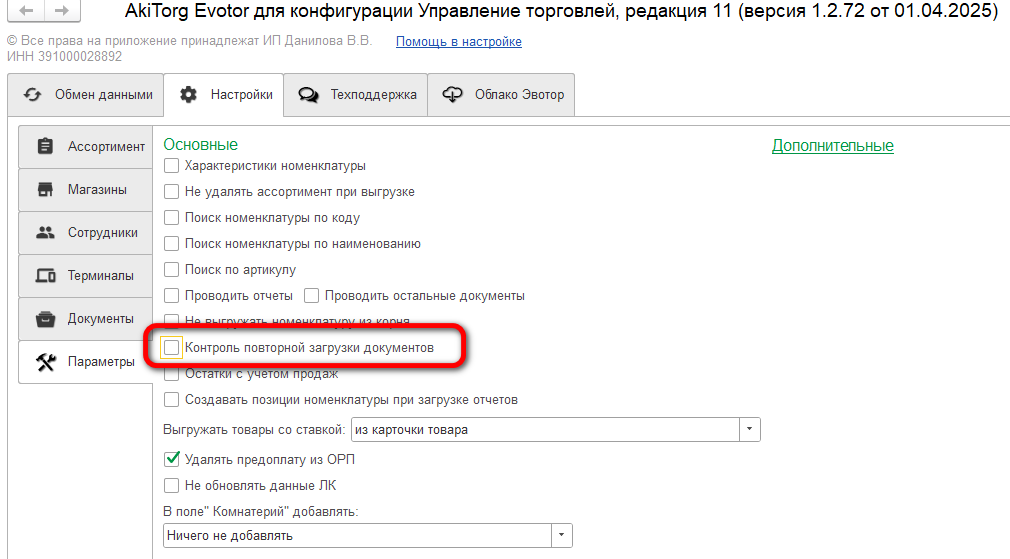Click the forward navigation arrow
The height and width of the screenshot is (559, 1010).
click(62, 10)
